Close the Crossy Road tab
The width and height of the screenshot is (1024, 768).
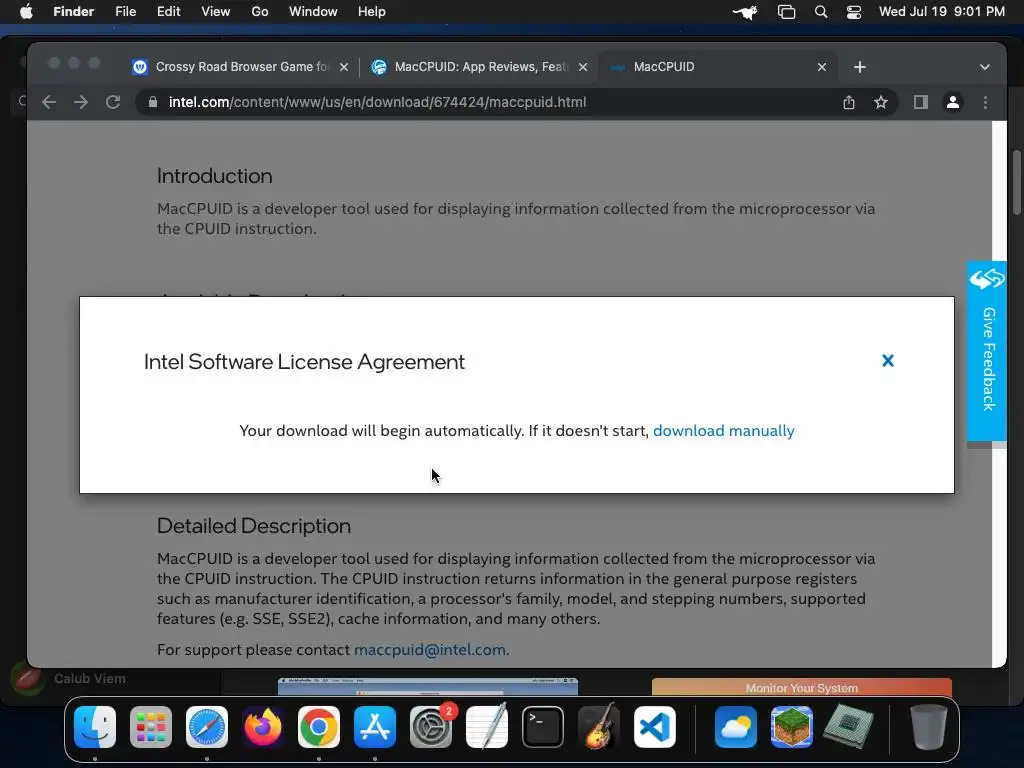tap(344, 67)
